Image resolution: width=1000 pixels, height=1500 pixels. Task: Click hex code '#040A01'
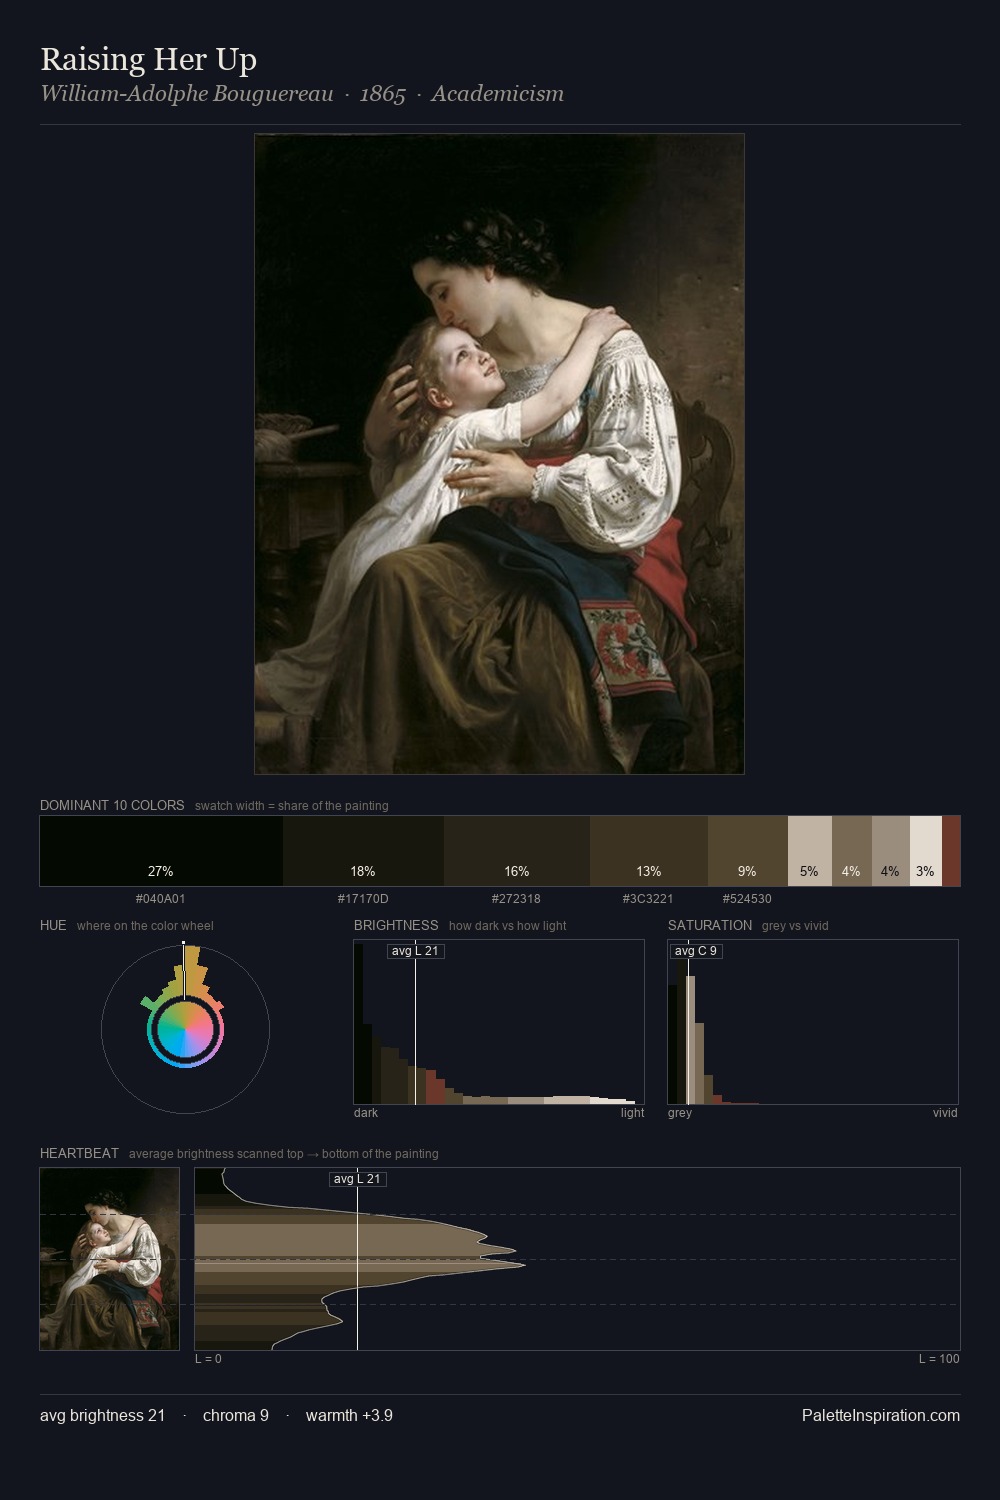pos(161,898)
